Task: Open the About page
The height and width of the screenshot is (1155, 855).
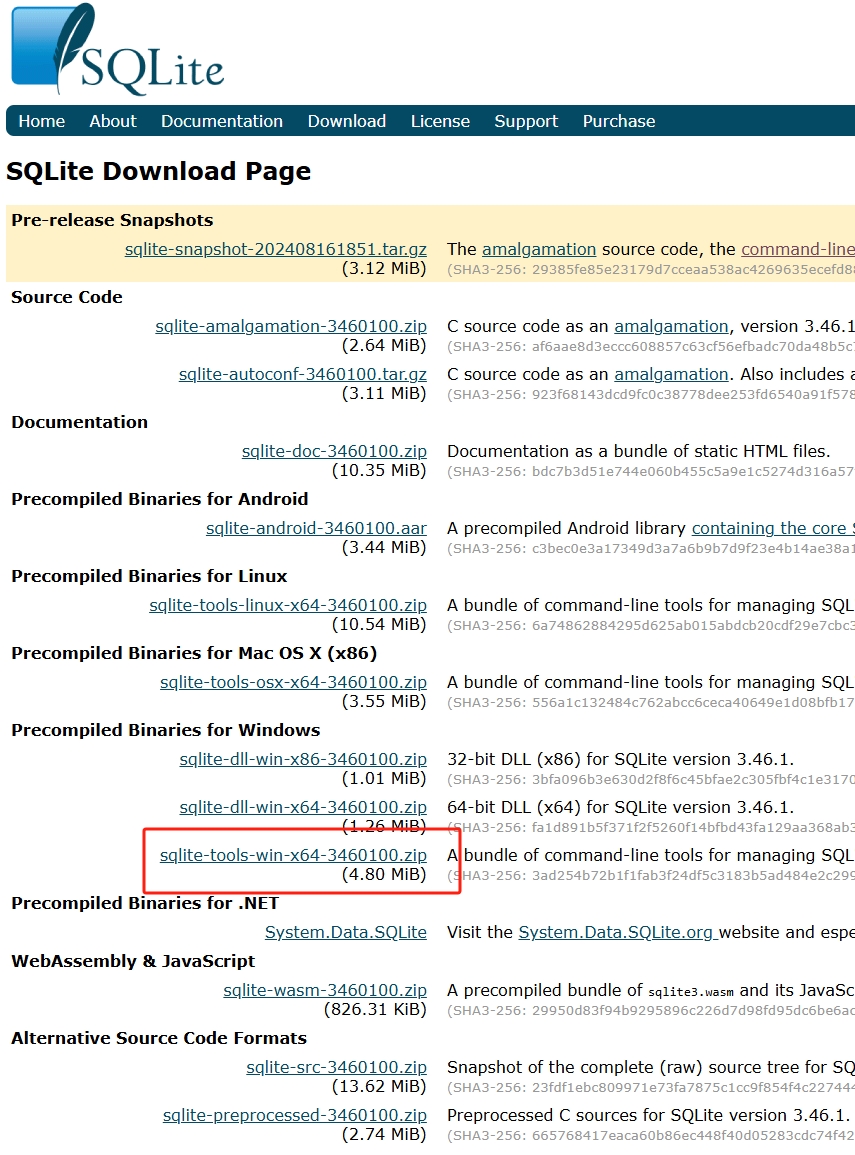Action: coord(112,120)
